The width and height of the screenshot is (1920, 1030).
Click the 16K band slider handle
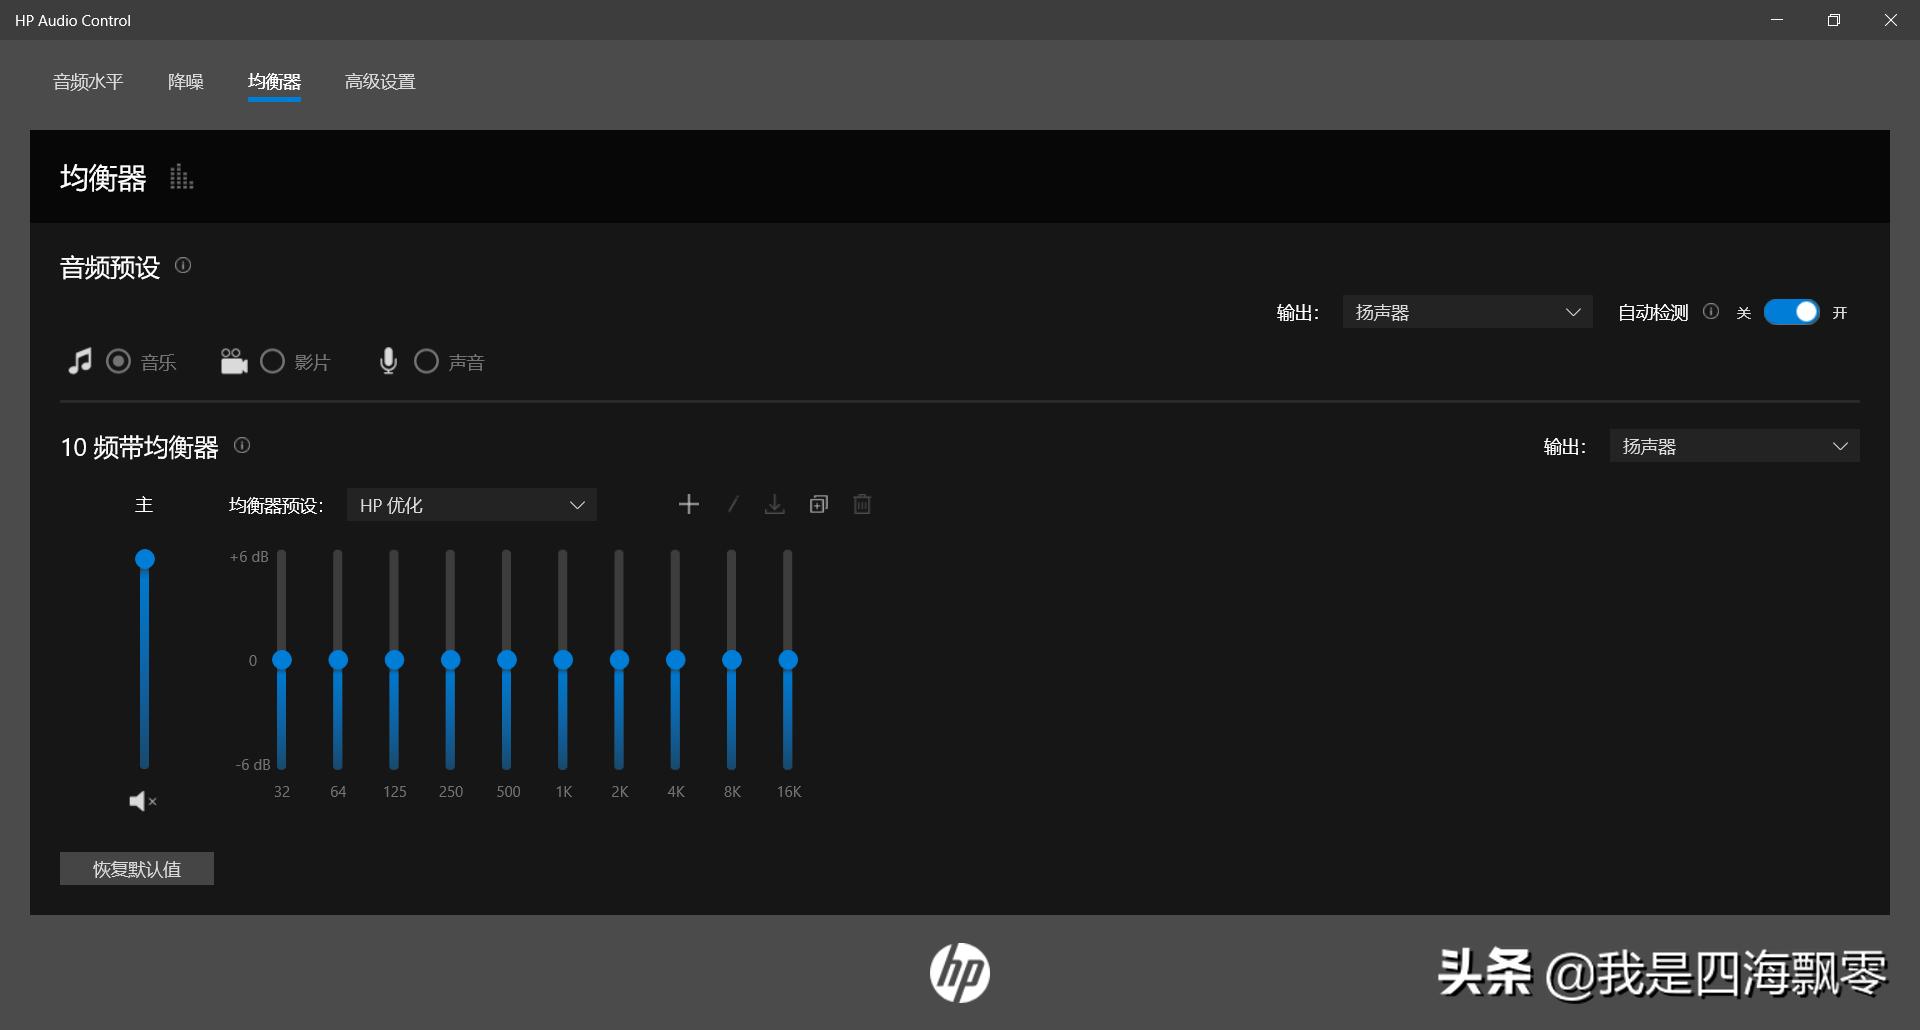tap(788, 660)
